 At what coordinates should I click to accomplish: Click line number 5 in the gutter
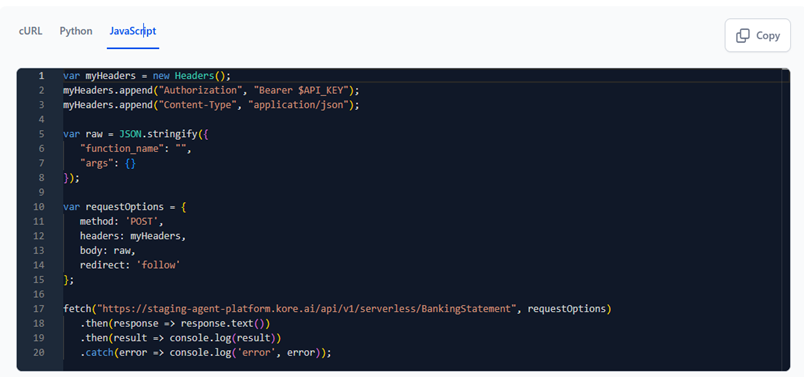click(x=42, y=134)
